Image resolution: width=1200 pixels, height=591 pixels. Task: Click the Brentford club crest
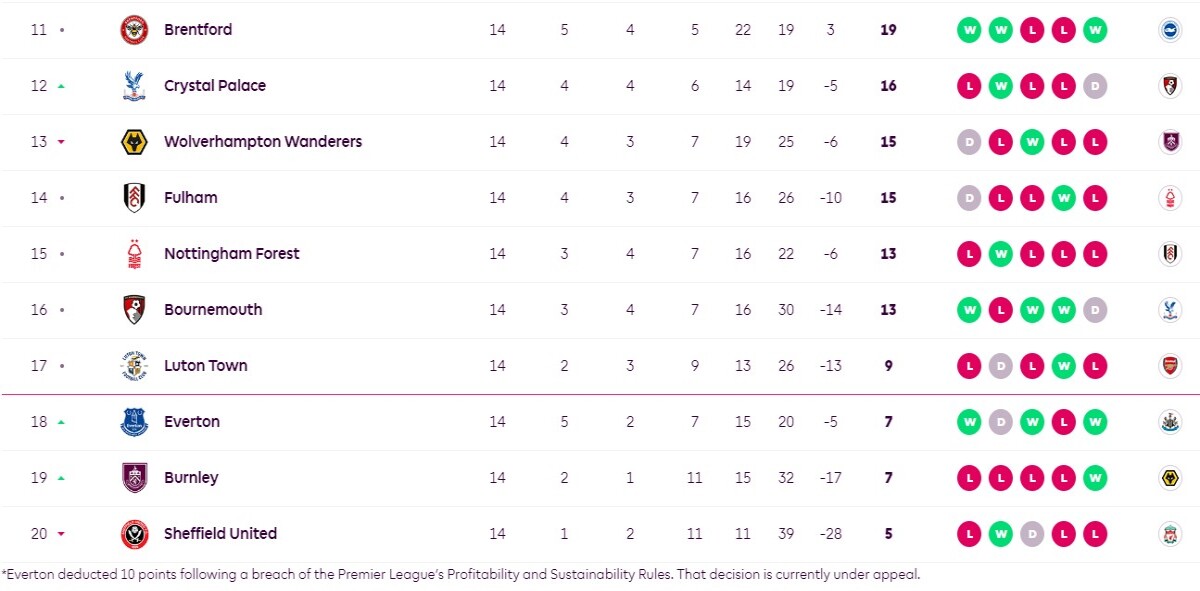pyautogui.click(x=134, y=30)
